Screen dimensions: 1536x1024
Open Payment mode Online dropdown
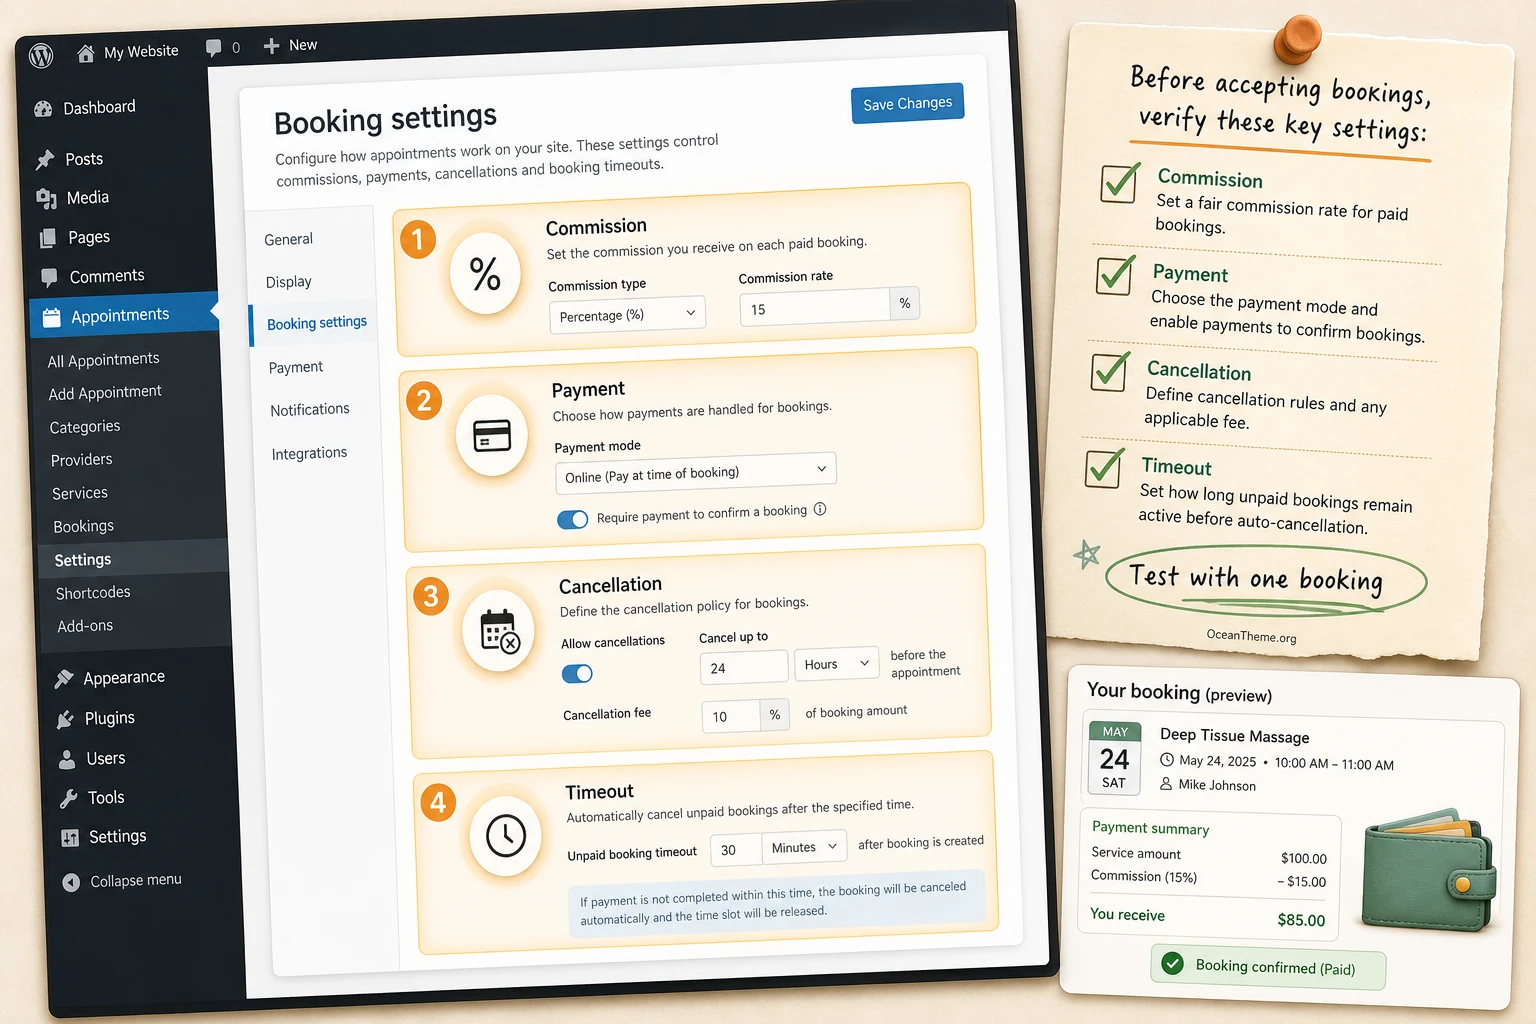click(x=696, y=473)
